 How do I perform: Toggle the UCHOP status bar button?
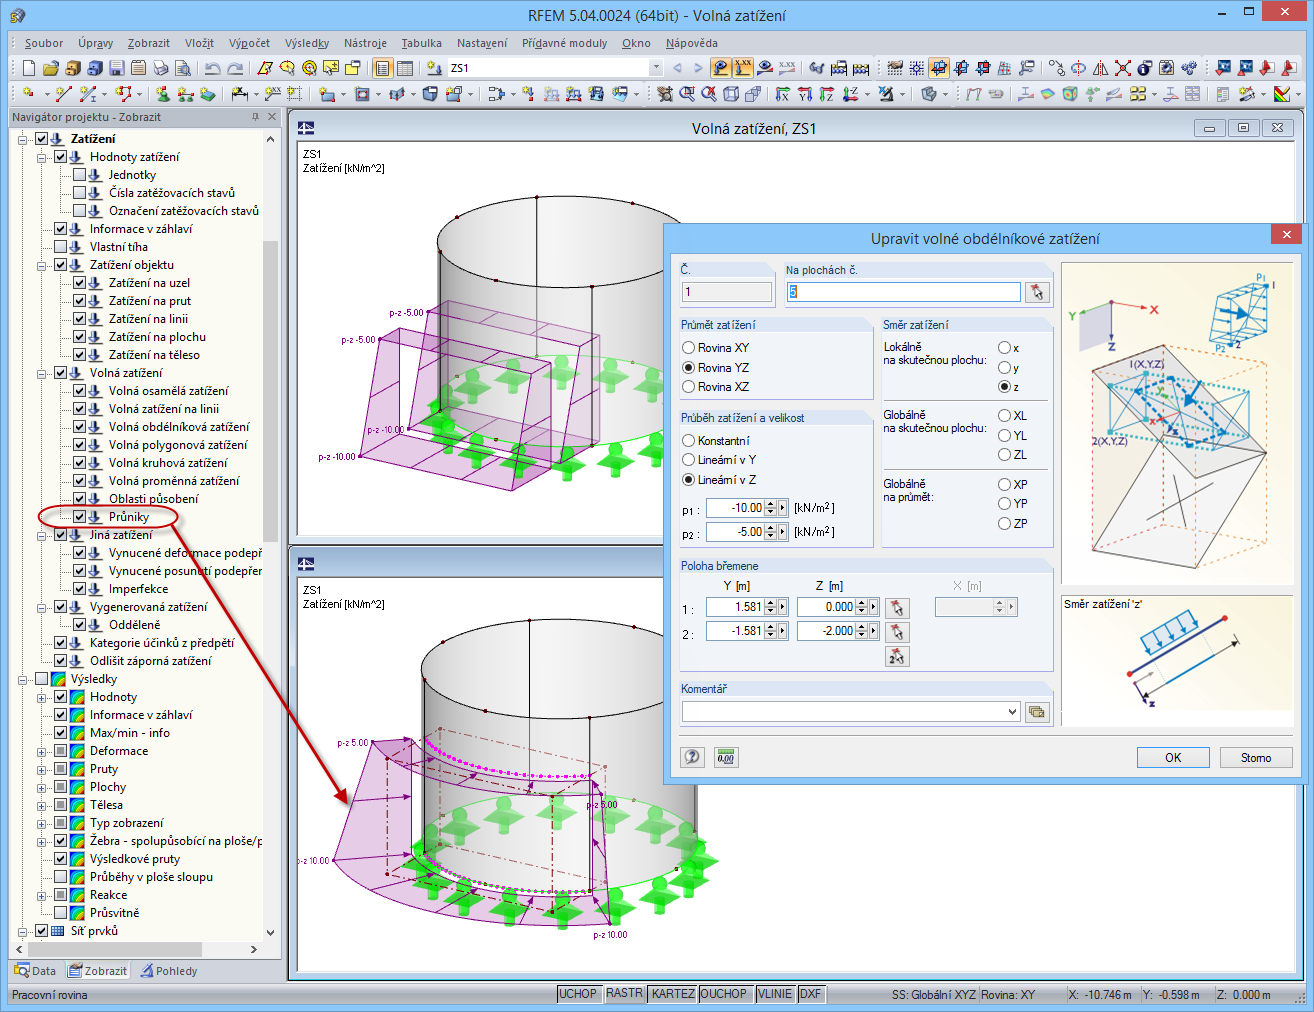pyautogui.click(x=578, y=994)
